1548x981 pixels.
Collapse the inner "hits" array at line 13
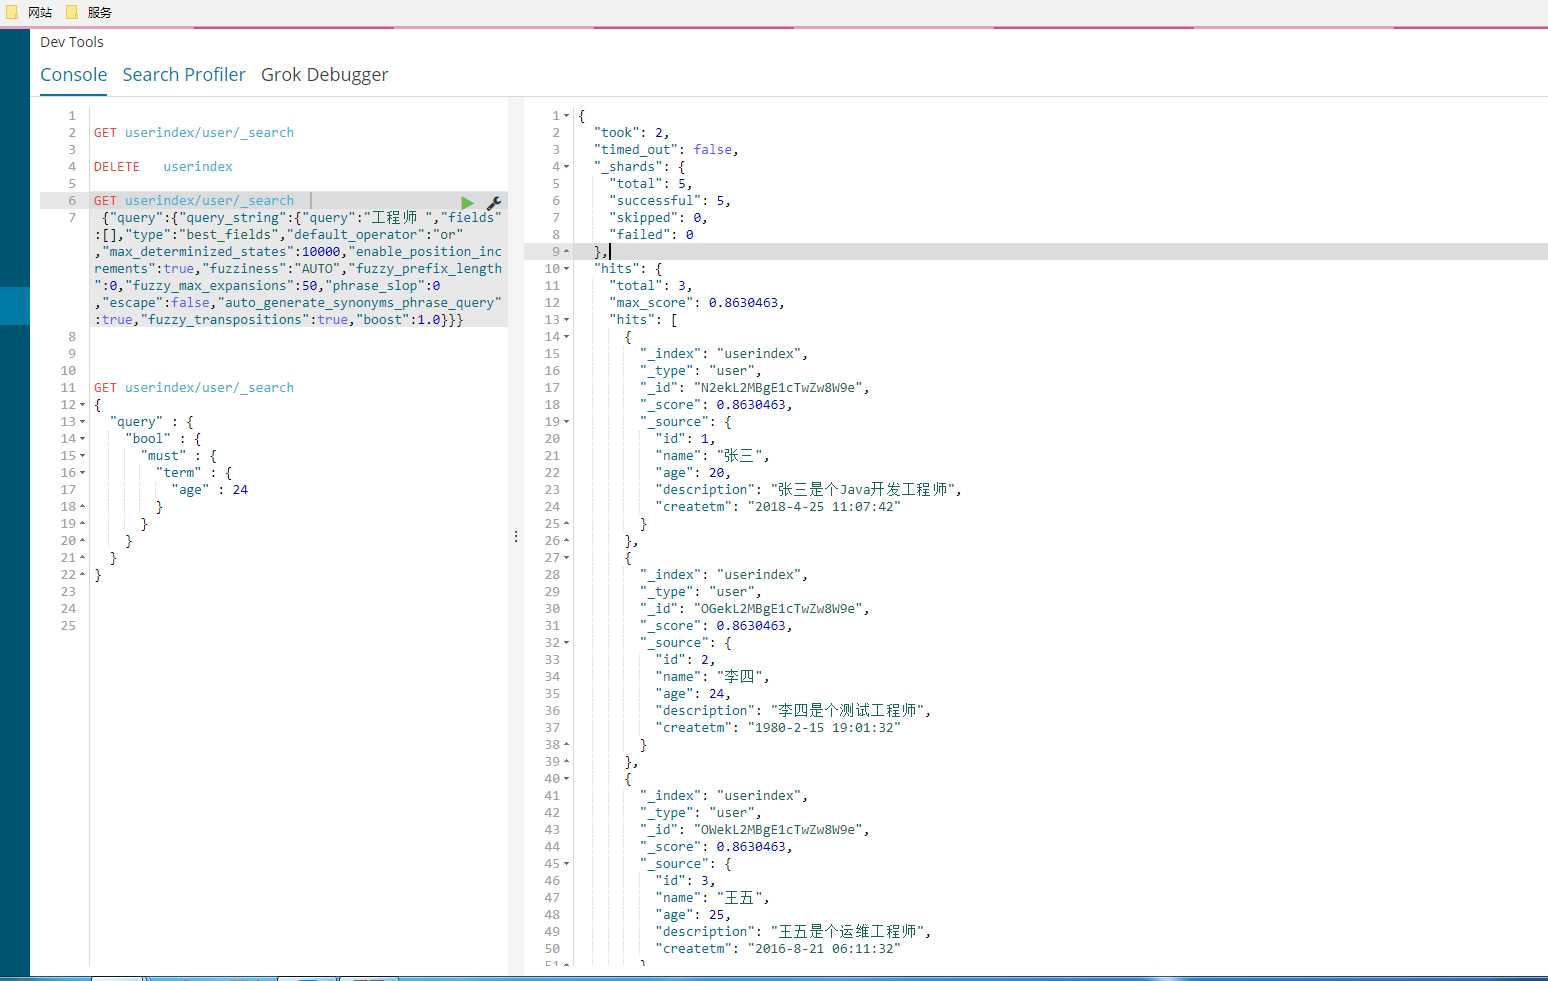click(567, 320)
